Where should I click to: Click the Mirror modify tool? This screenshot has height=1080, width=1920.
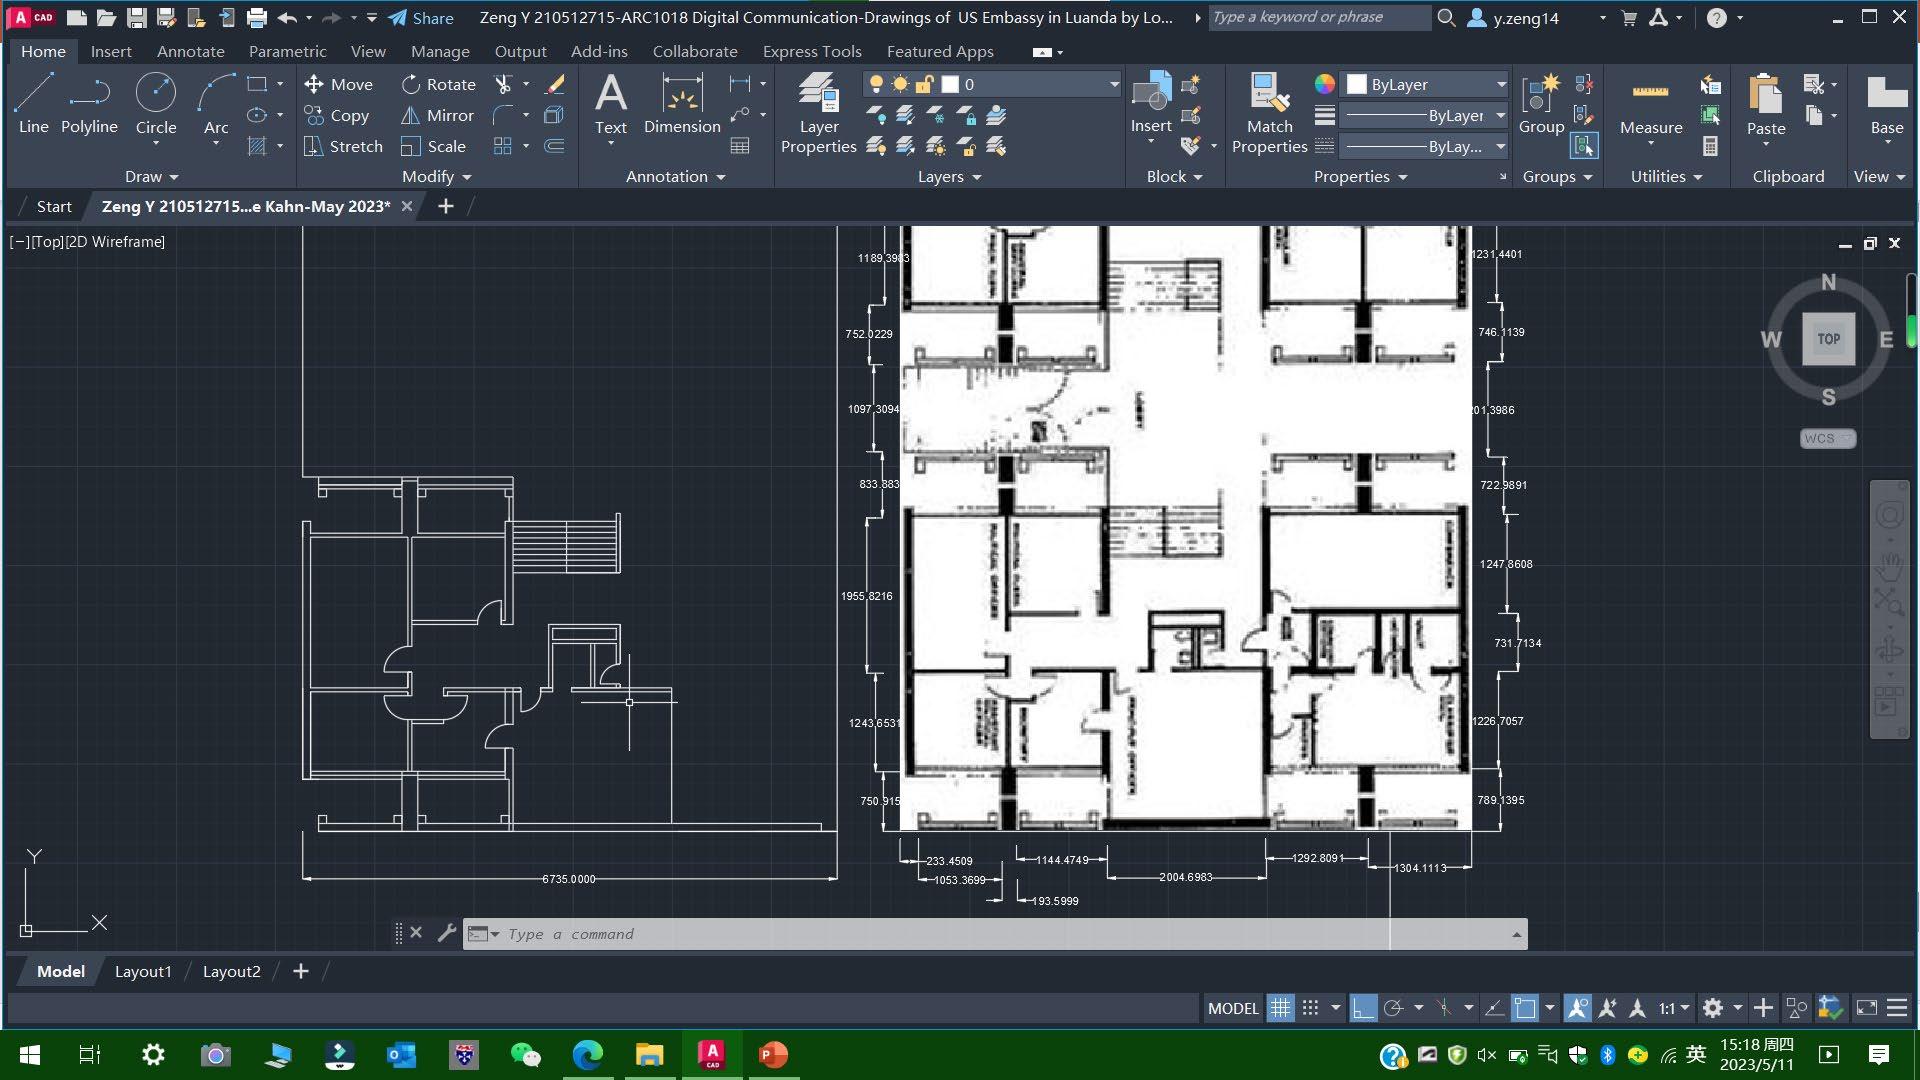point(437,115)
